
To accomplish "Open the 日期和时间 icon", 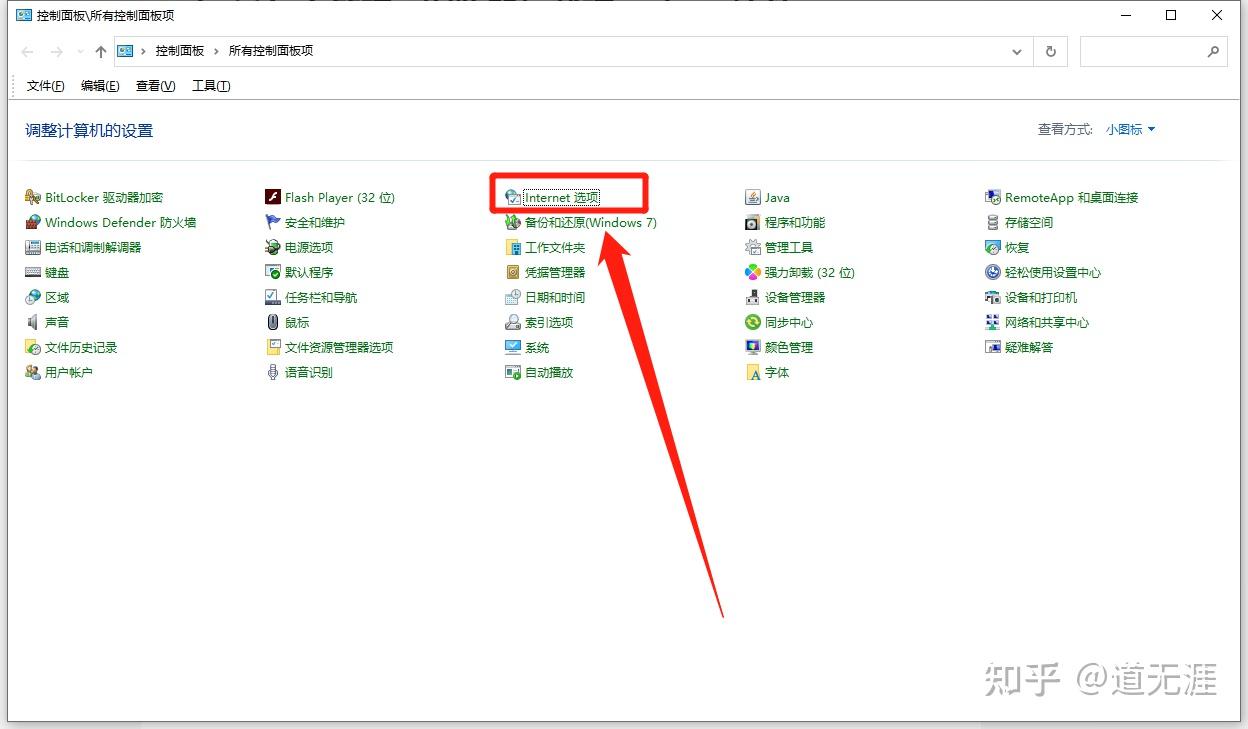I will click(513, 298).
